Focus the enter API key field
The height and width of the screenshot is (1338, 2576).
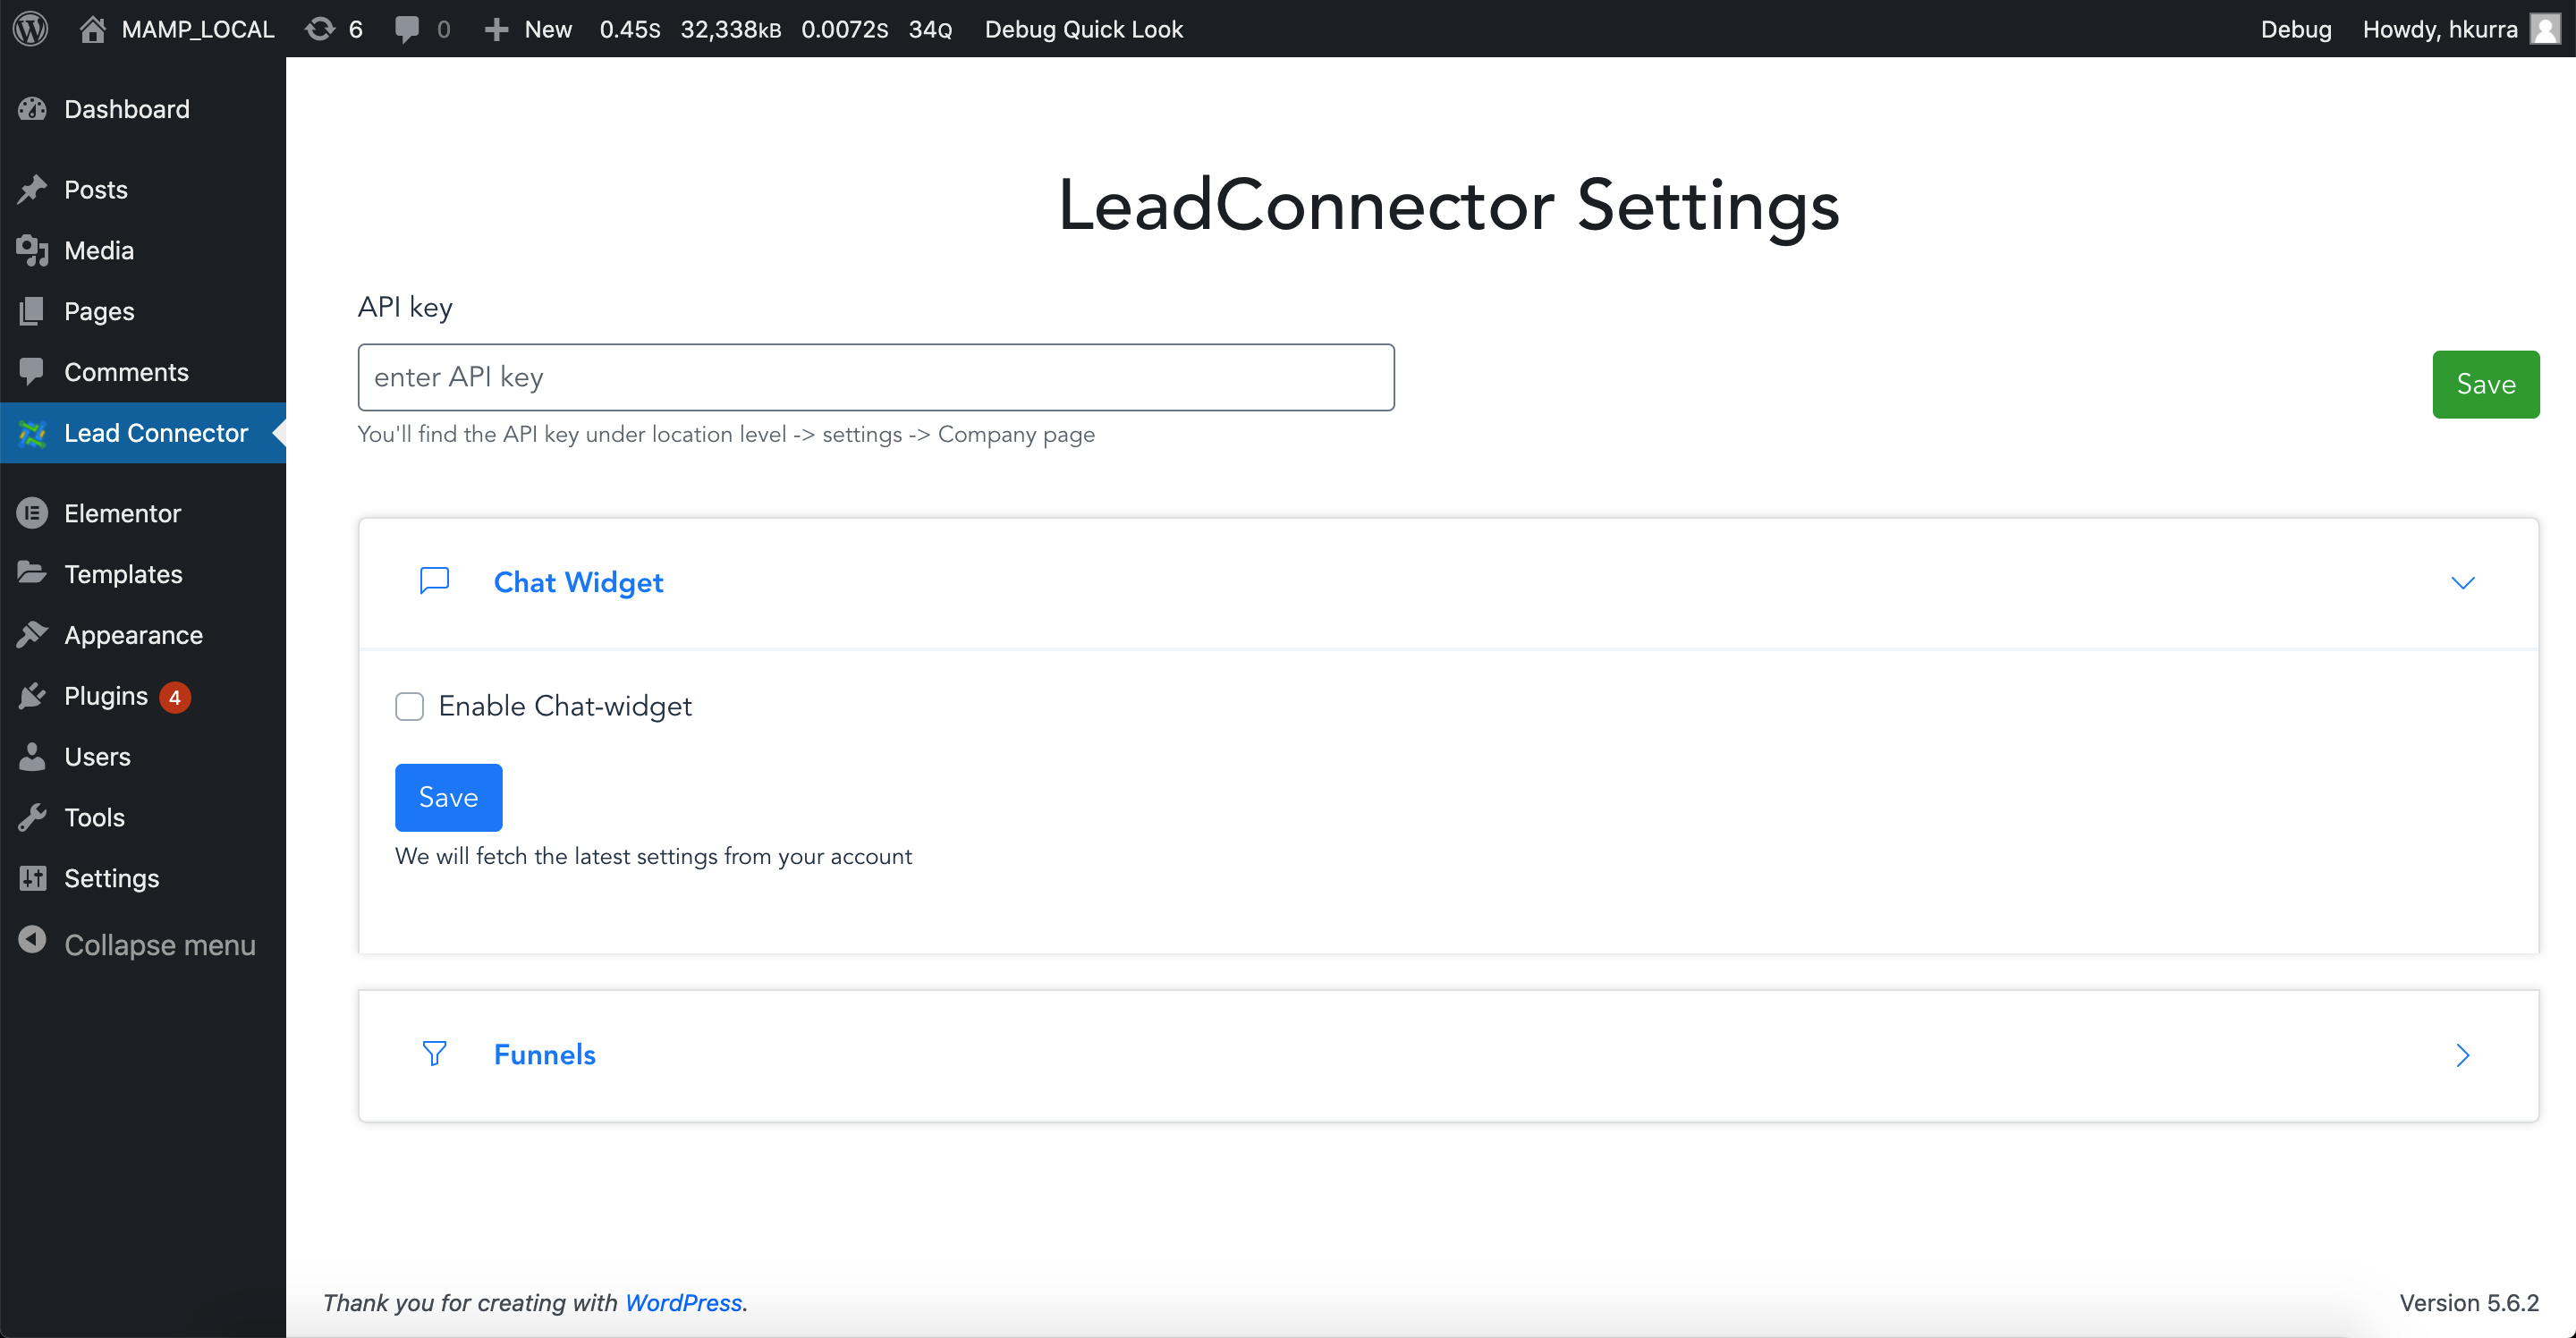point(876,377)
